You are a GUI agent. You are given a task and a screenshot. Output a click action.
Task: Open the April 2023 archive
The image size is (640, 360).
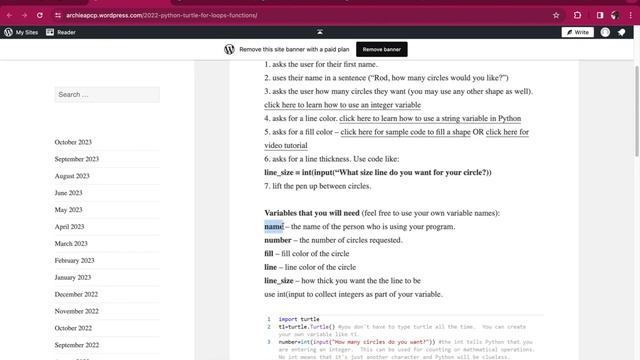point(69,227)
